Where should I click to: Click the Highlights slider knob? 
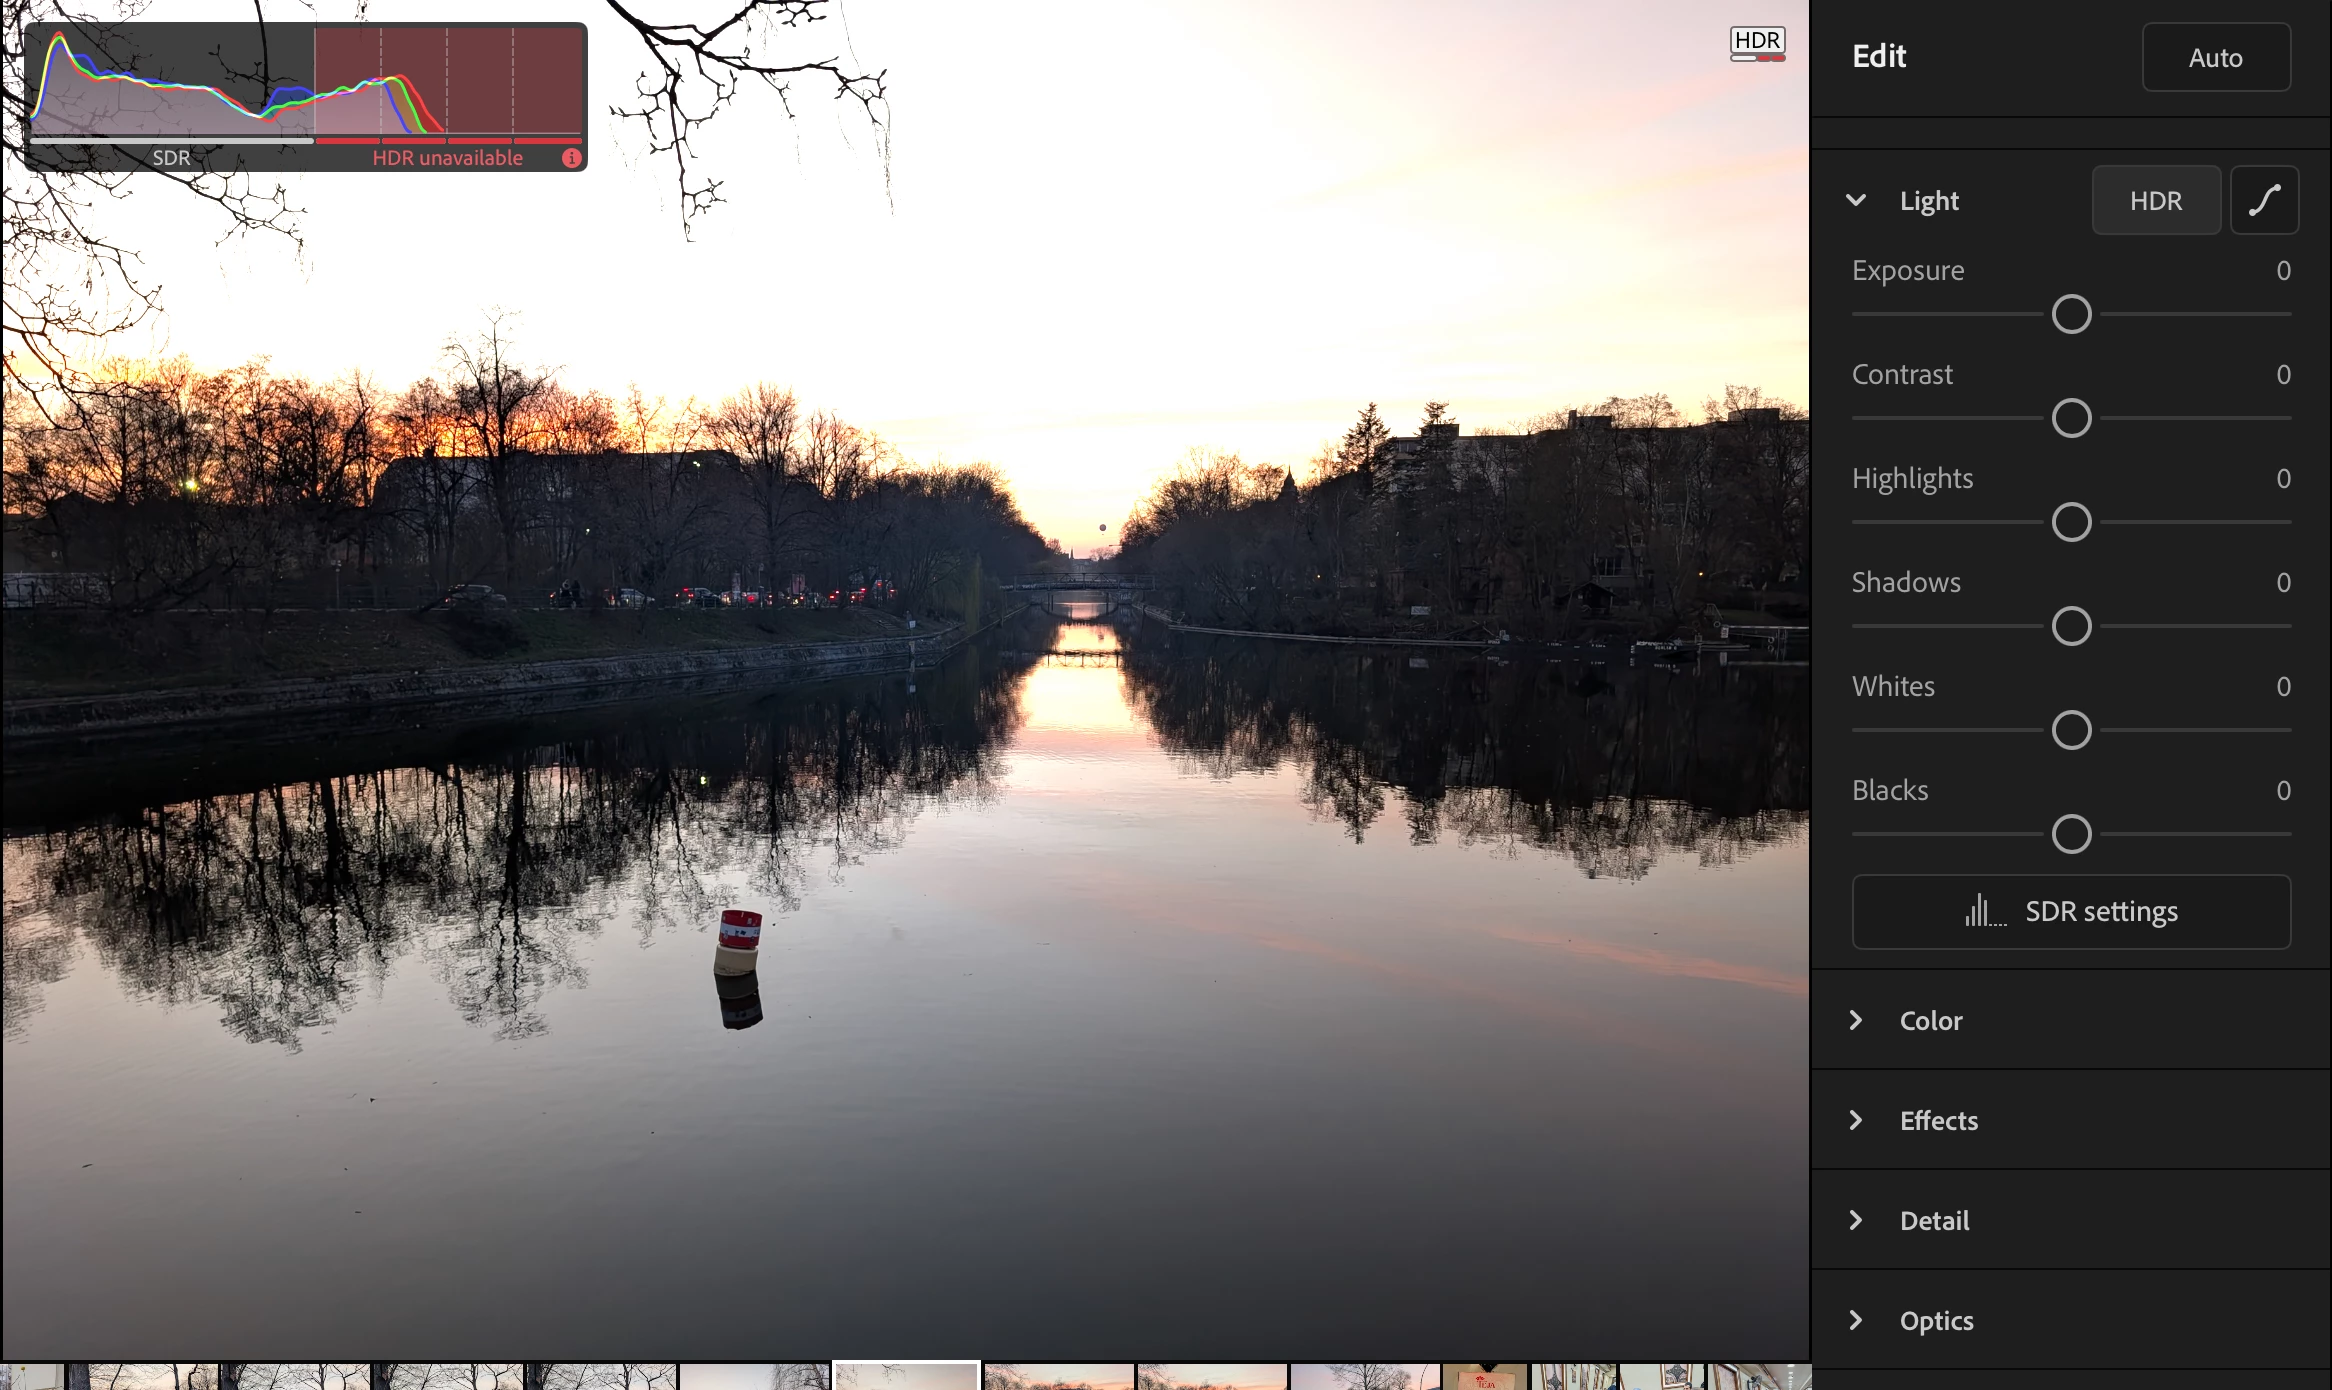2071,522
